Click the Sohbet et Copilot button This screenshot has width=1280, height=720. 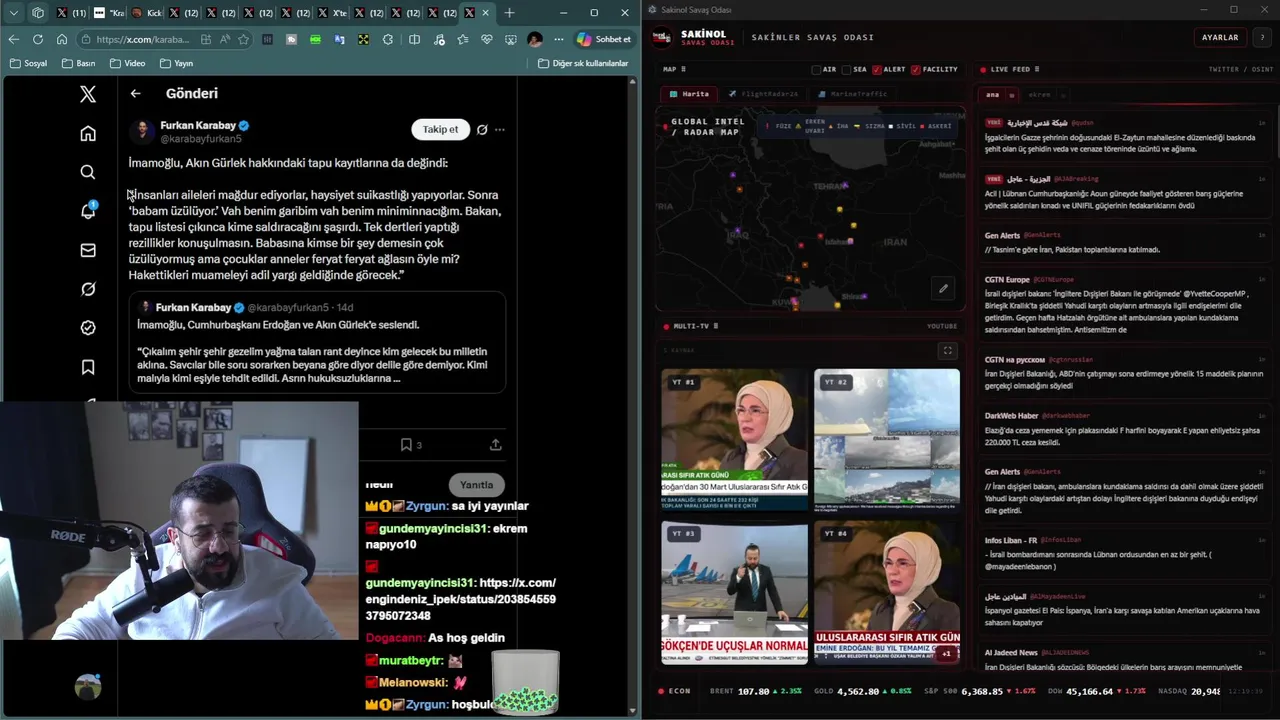pyautogui.click(x=603, y=39)
